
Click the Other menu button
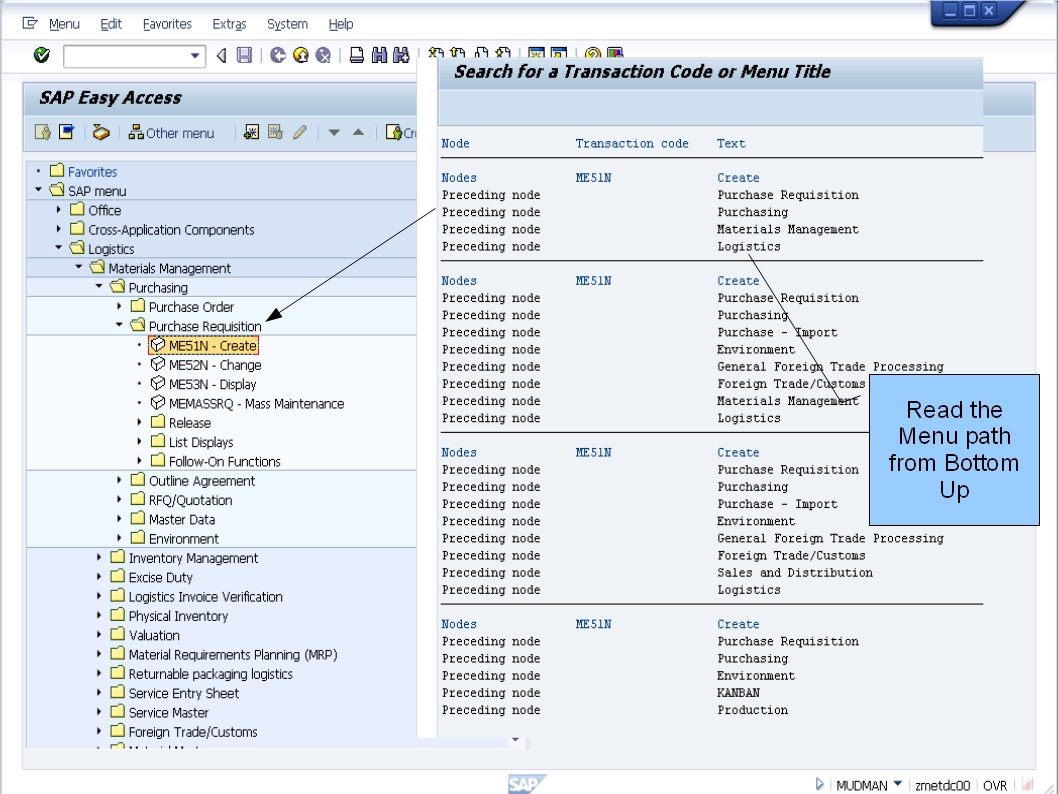click(171, 133)
